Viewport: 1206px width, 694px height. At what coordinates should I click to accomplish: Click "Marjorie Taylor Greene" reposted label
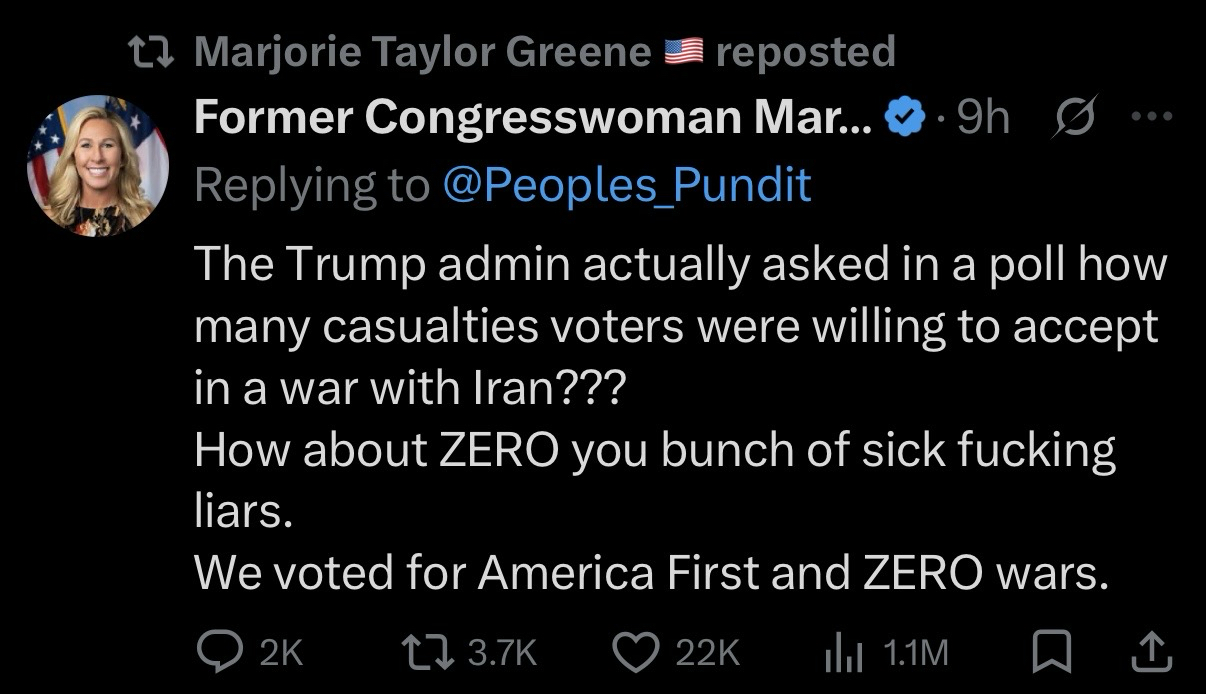[x=421, y=51]
